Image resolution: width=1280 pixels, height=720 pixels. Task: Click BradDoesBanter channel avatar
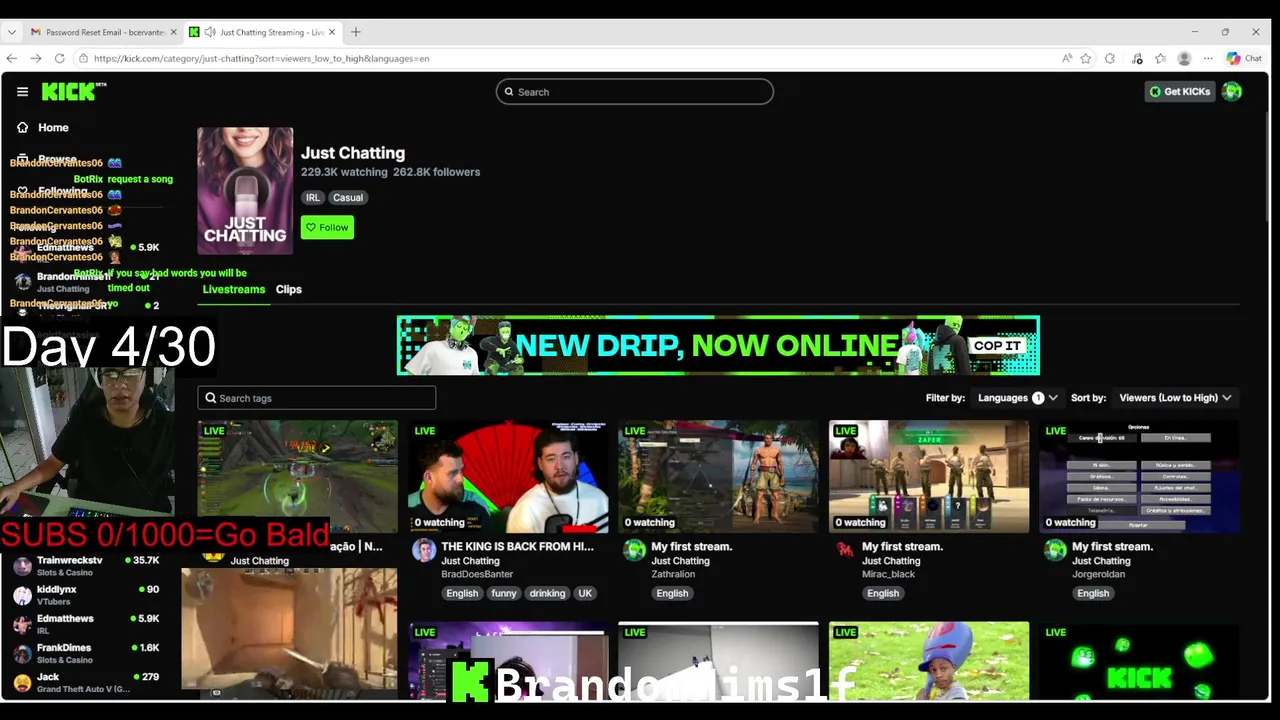(424, 551)
